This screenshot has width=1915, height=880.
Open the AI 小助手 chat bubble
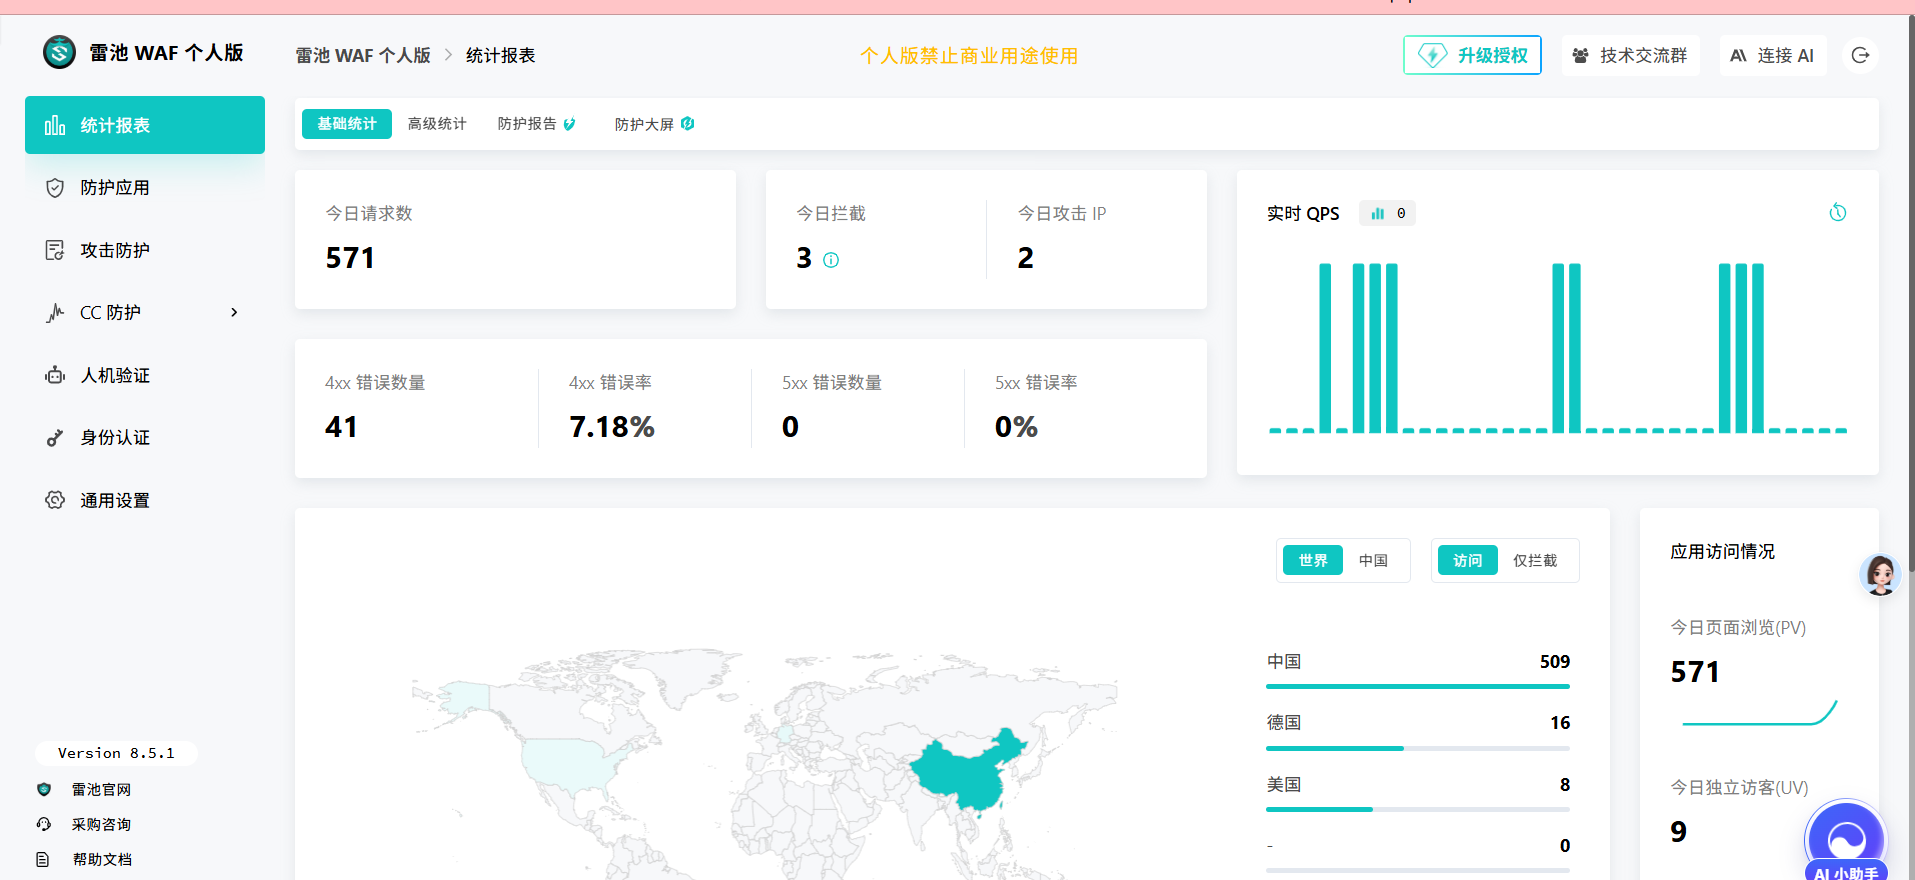pyautogui.click(x=1846, y=842)
